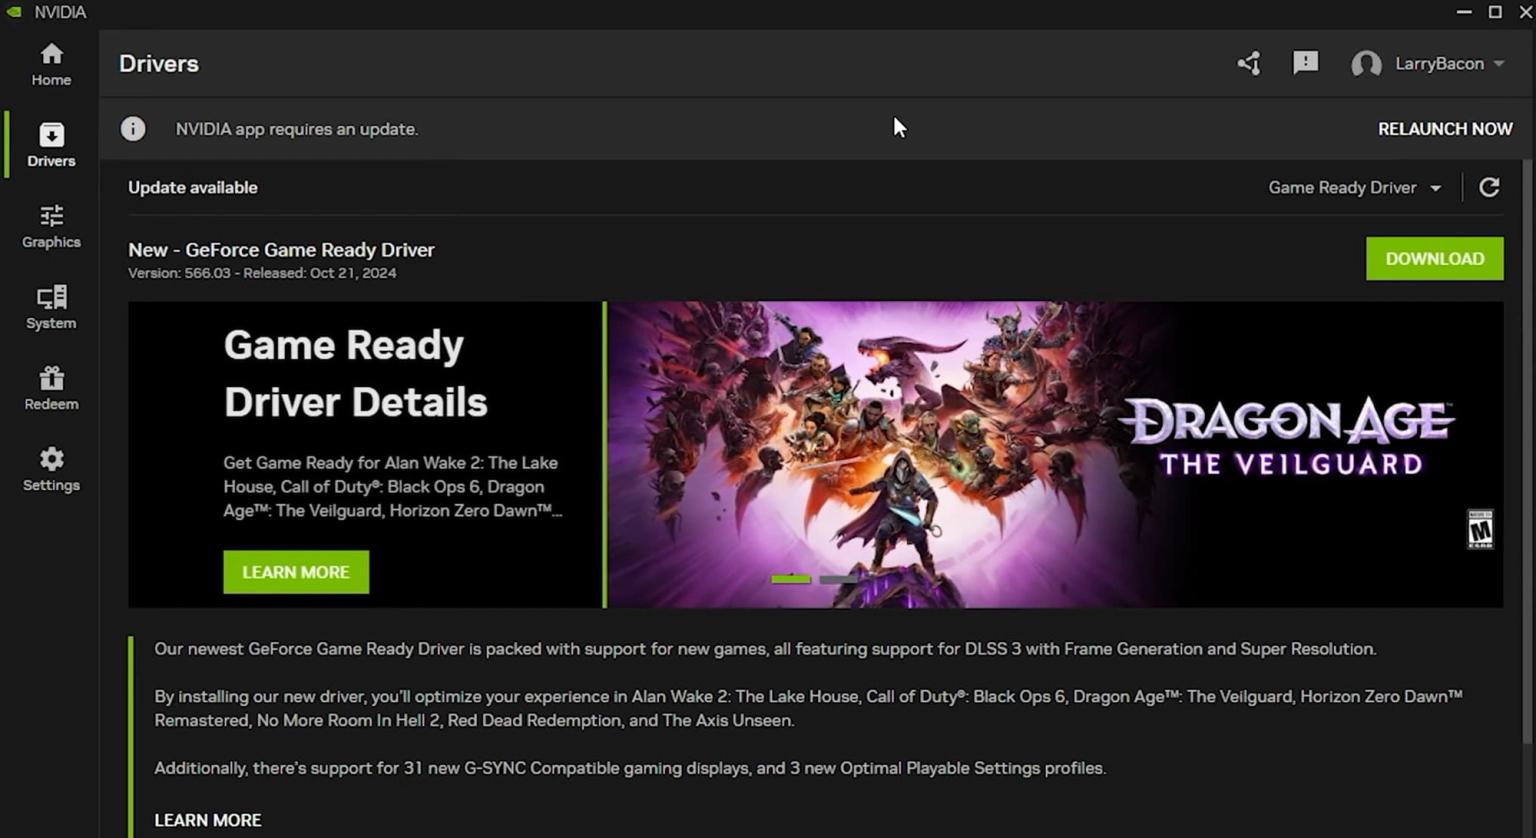Open the LEARN MORE link below description

tap(208, 820)
